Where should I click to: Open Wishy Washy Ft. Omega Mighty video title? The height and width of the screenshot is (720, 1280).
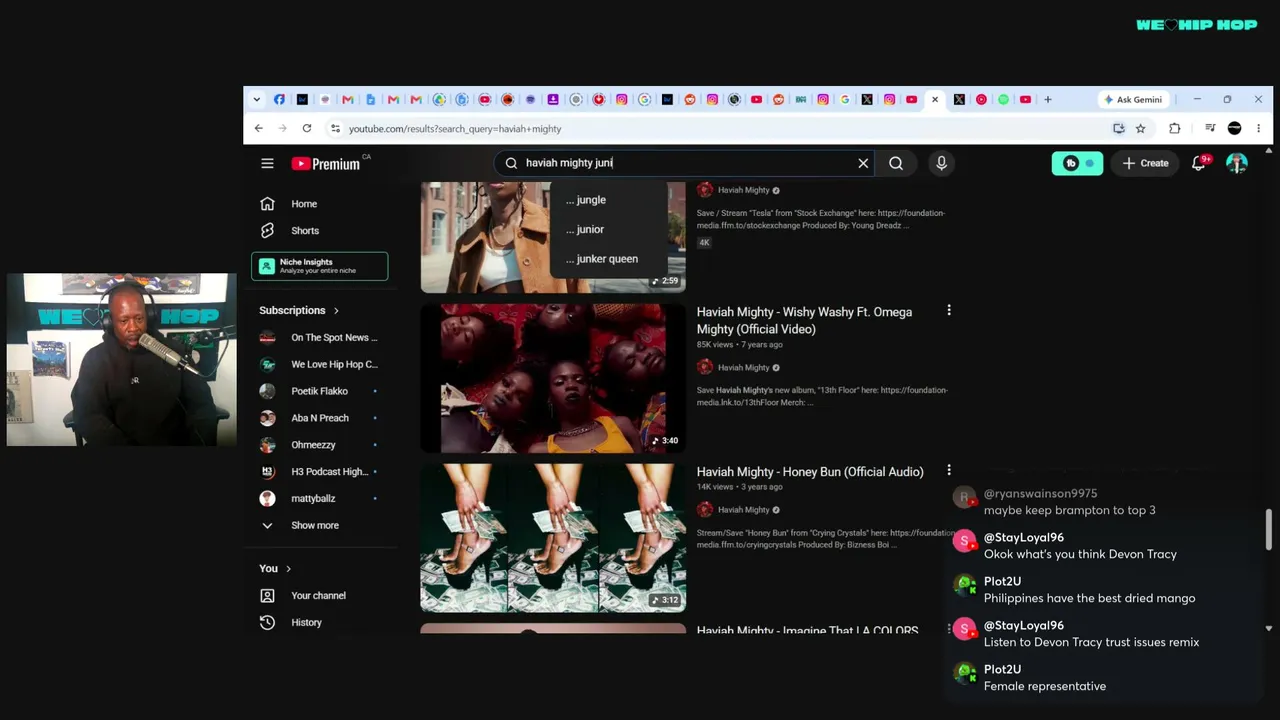point(804,320)
